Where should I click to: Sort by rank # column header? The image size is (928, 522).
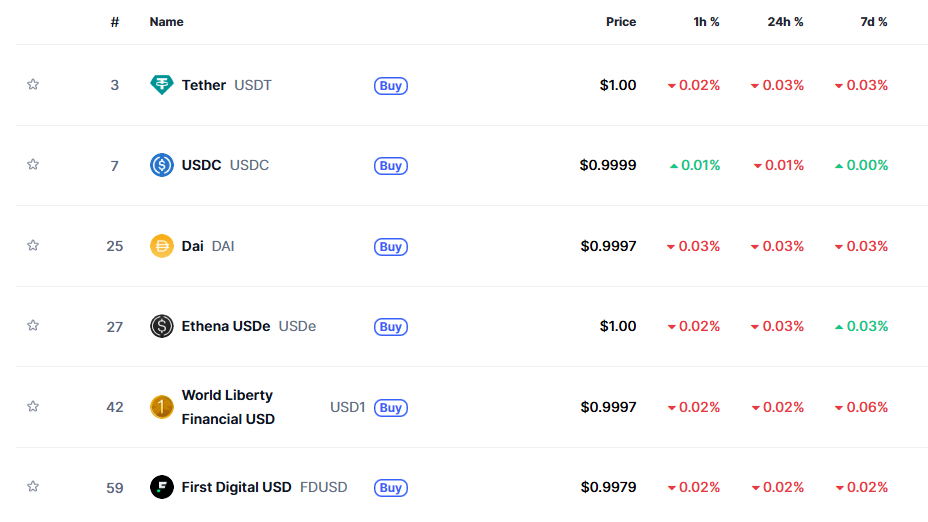[115, 22]
